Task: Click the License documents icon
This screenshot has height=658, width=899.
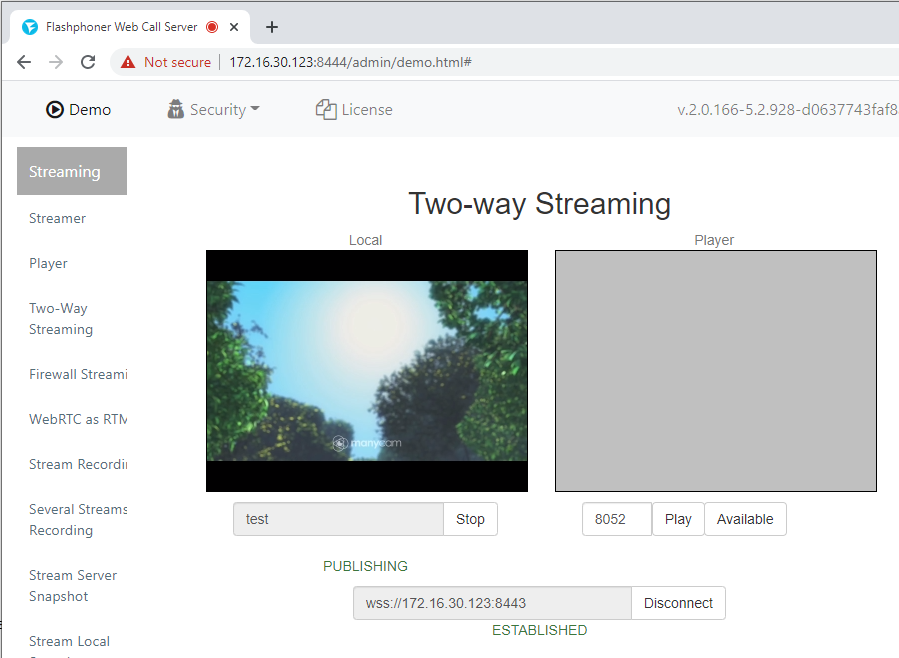Action: pos(326,109)
